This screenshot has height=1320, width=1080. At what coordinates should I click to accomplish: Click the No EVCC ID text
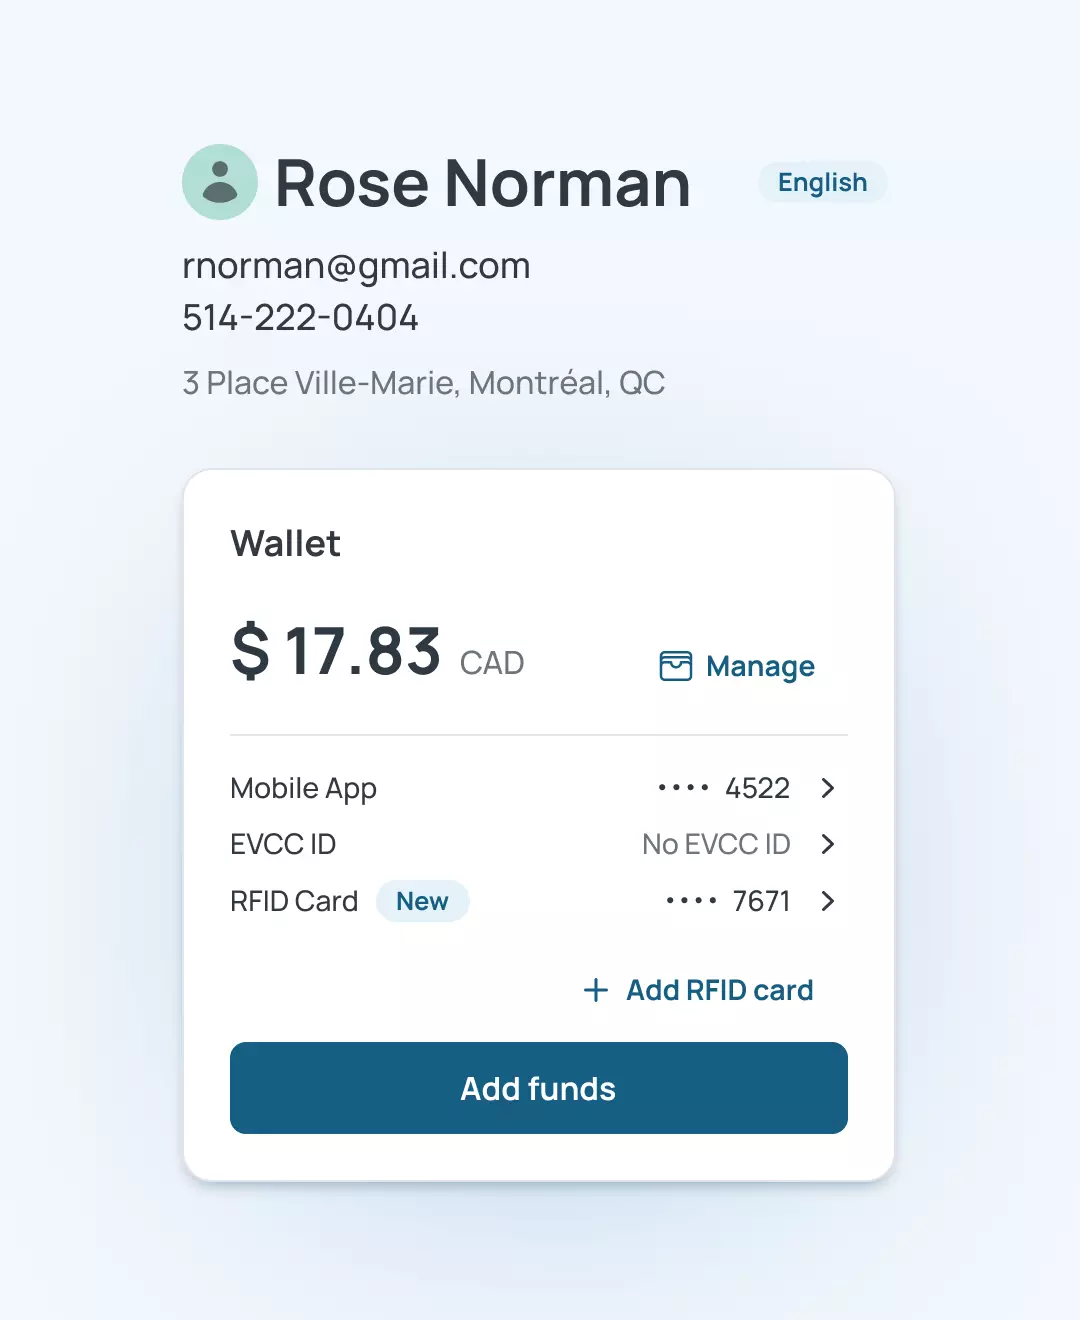point(716,844)
